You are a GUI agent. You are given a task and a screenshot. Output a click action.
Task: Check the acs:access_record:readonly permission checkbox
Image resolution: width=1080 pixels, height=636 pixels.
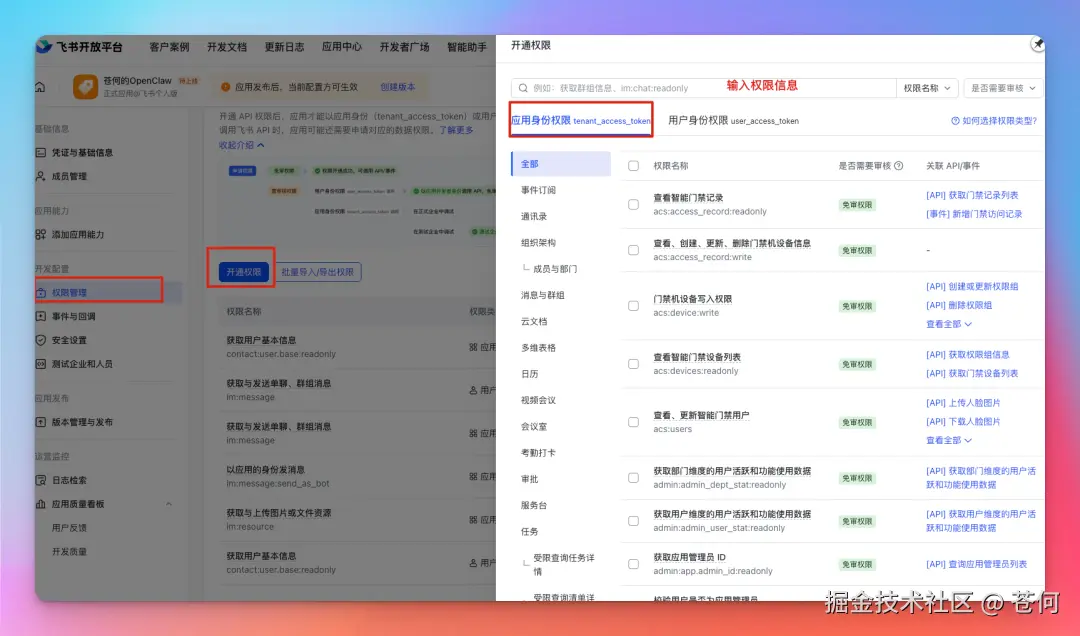click(633, 205)
